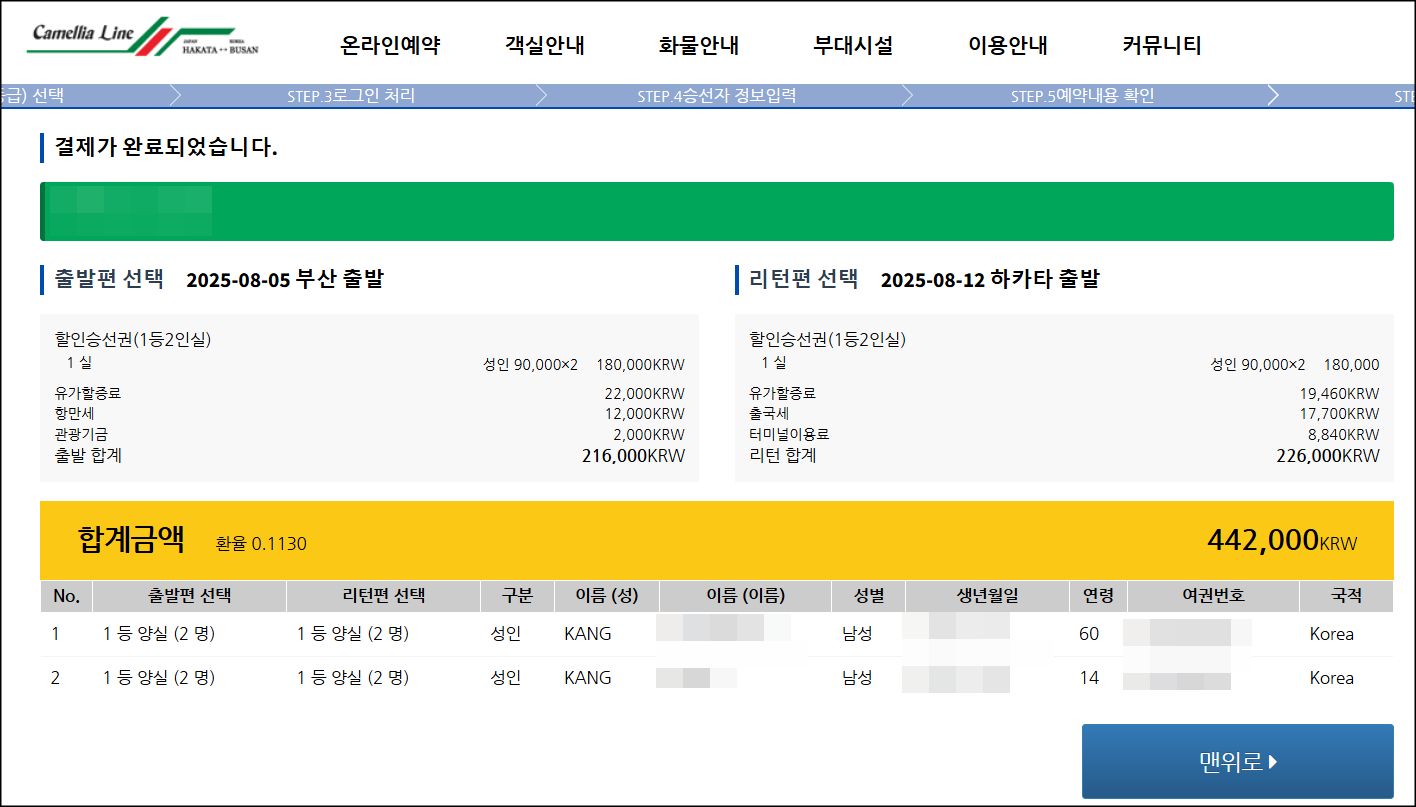Click the 생년월일 column header

point(987,596)
